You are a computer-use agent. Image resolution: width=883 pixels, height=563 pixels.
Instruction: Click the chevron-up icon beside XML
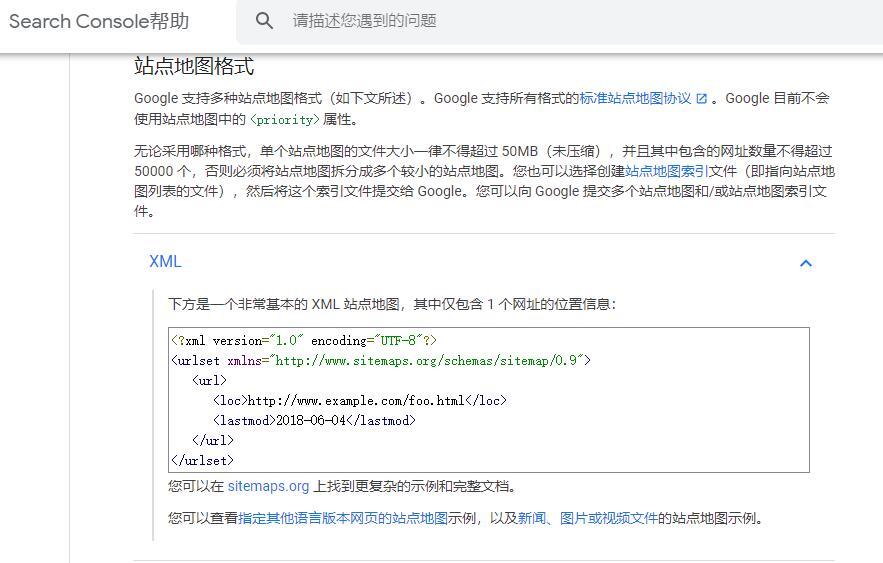(x=806, y=263)
